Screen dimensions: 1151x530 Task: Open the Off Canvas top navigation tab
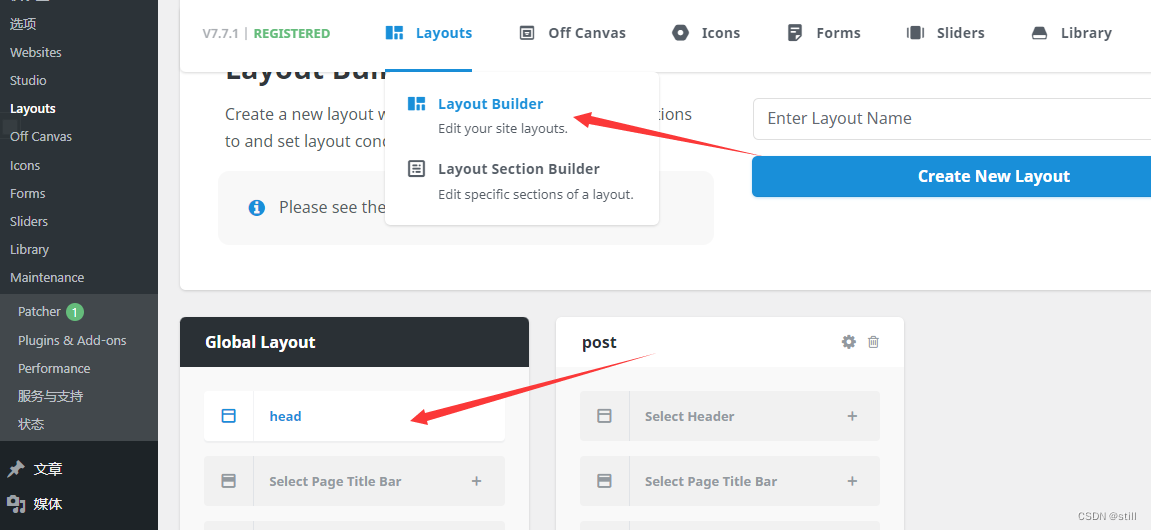click(x=573, y=33)
